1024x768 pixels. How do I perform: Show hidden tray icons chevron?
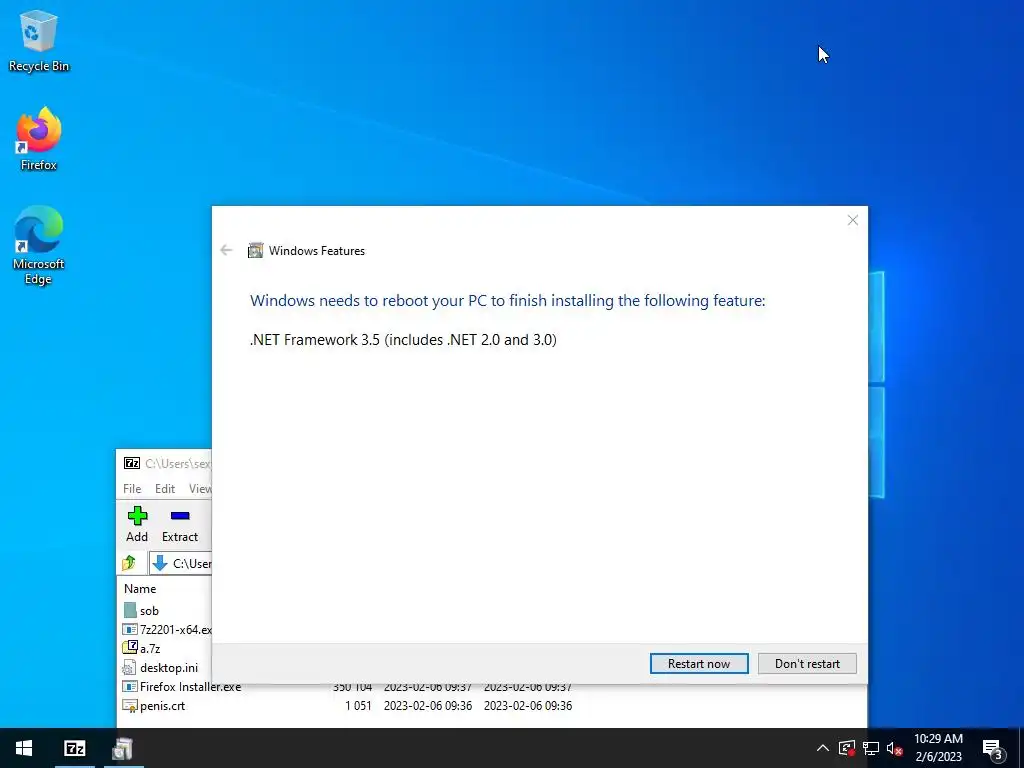(823, 748)
